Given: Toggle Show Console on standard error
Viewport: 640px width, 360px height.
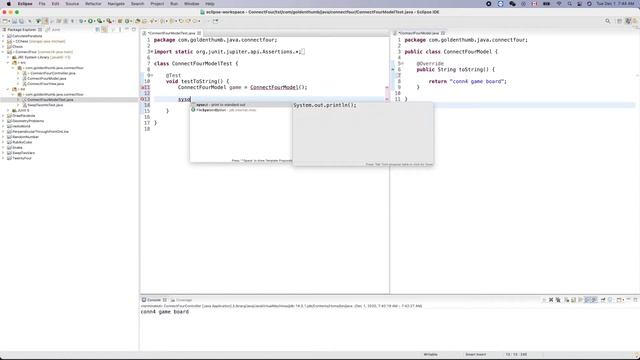Looking at the screenshot, I should [594, 300].
